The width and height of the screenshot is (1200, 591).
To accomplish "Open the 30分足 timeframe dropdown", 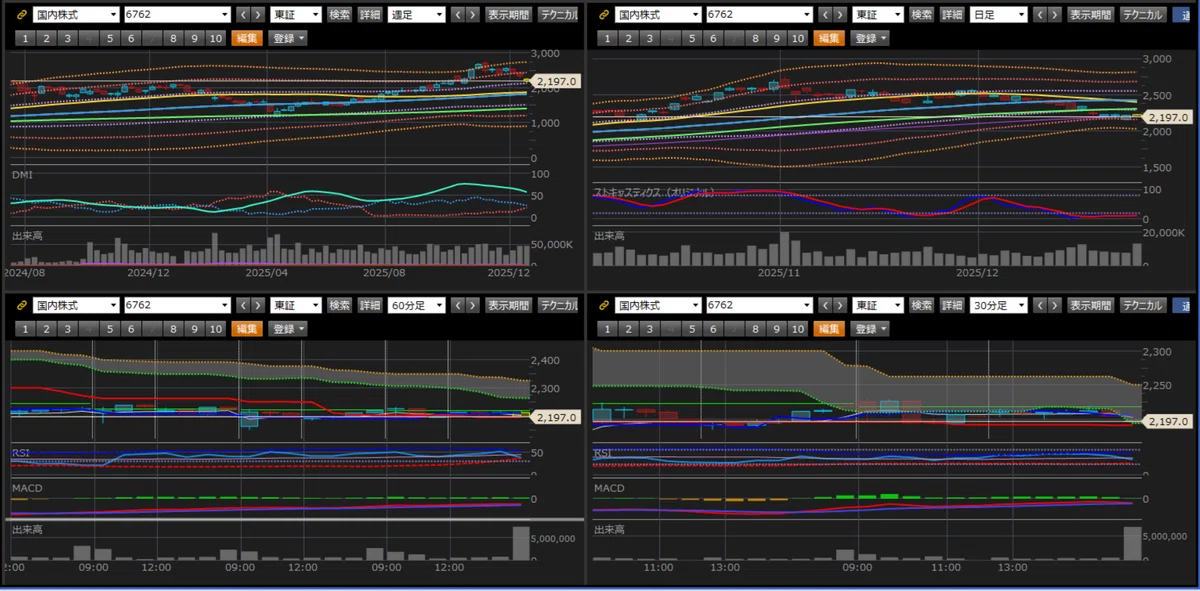I will tap(998, 305).
